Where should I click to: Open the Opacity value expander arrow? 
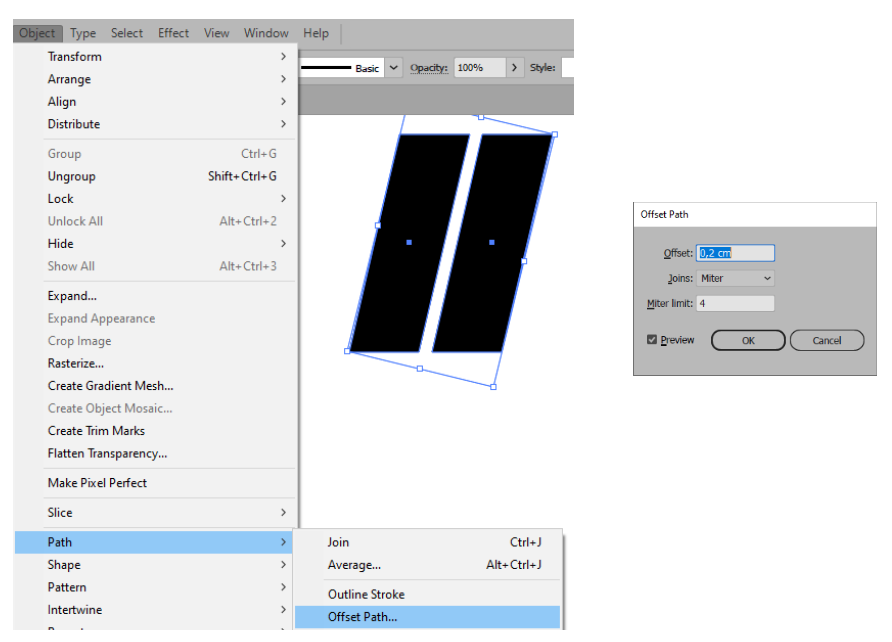coord(513,68)
